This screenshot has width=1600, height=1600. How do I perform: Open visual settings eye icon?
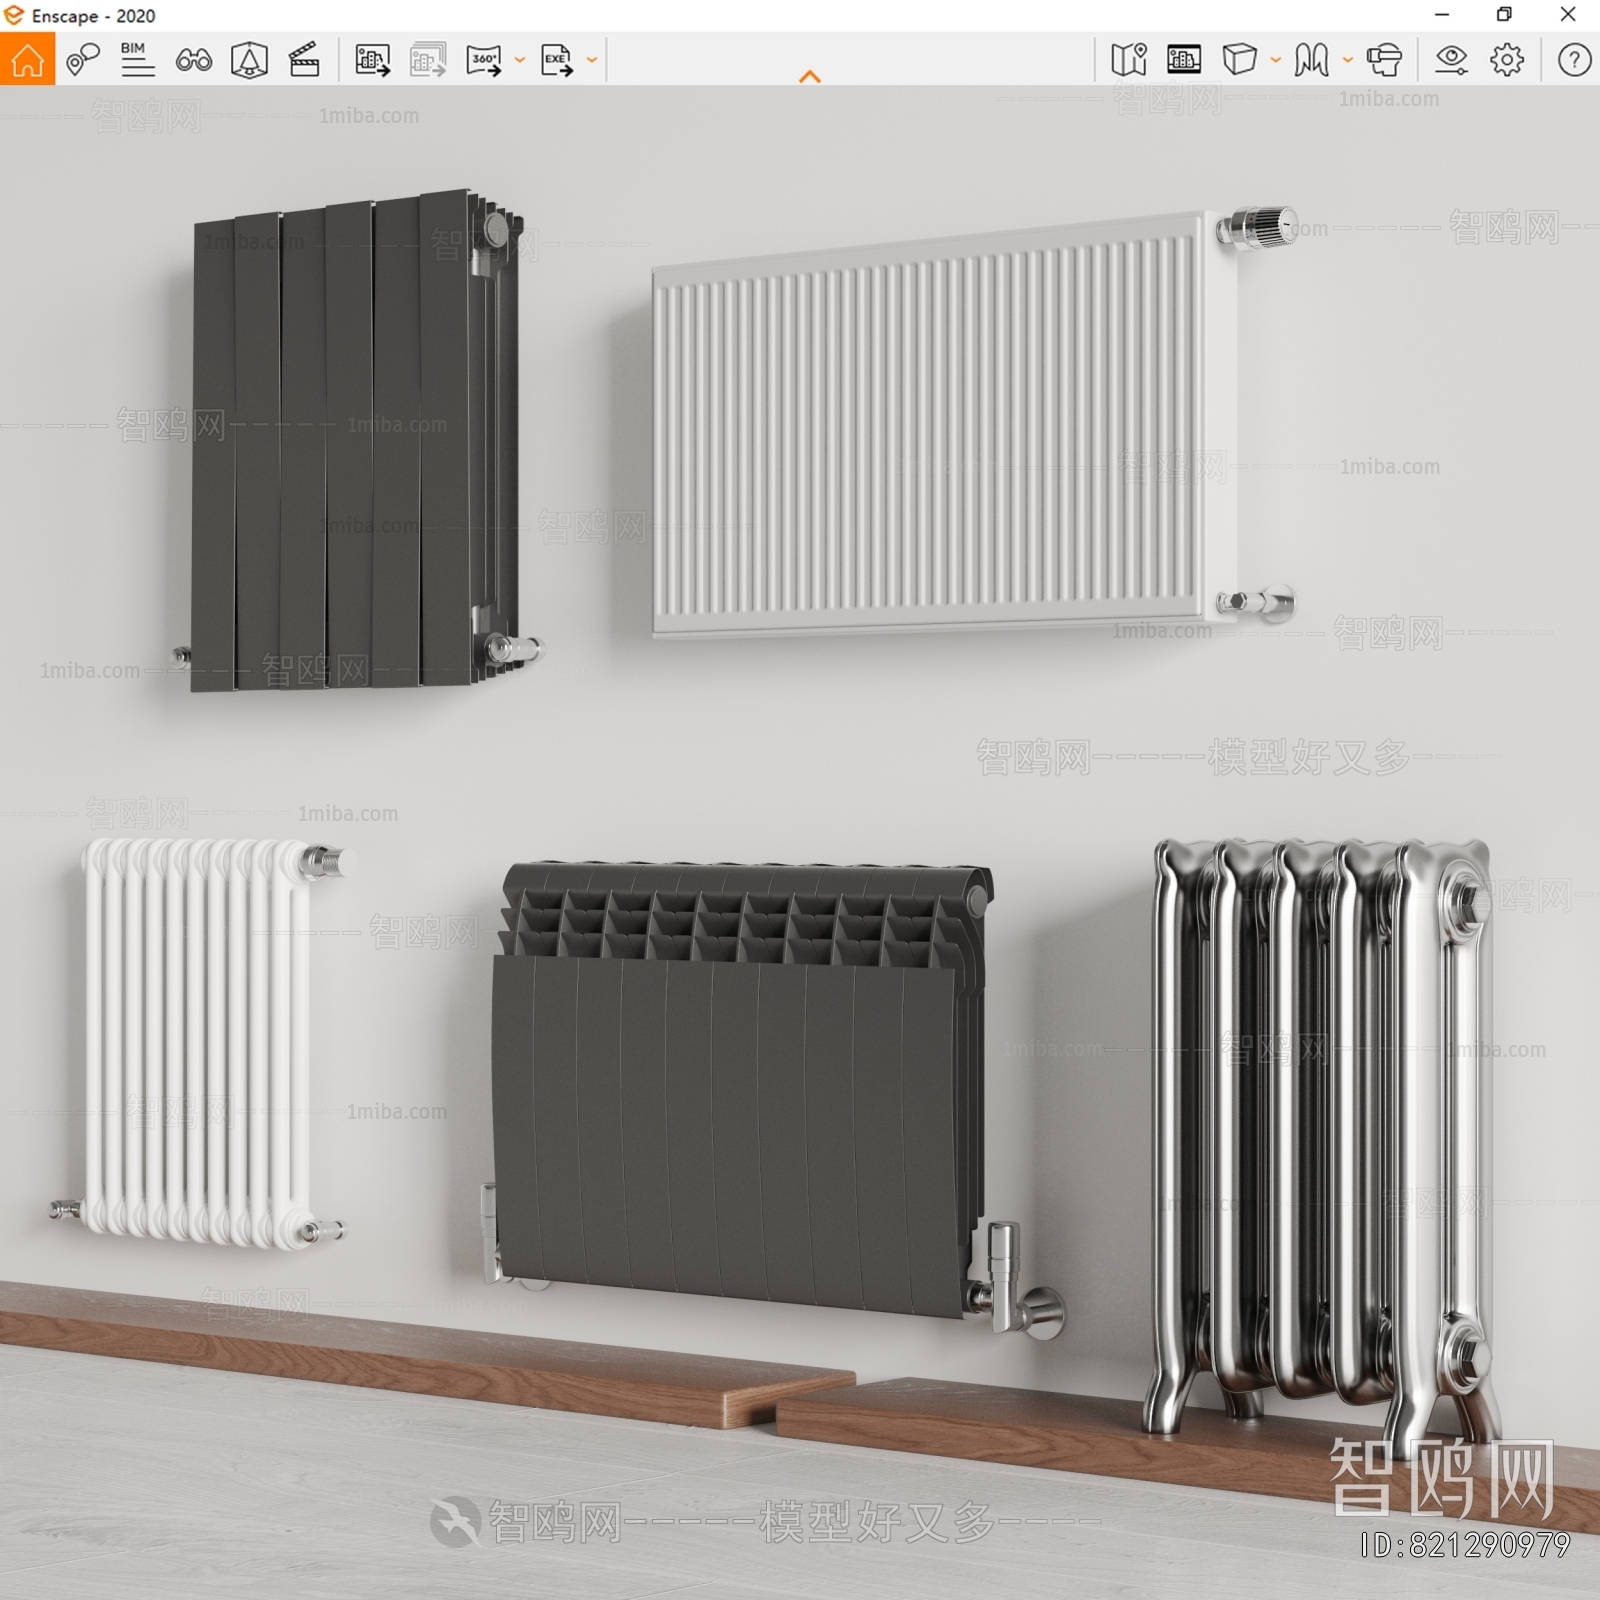(x=1451, y=60)
